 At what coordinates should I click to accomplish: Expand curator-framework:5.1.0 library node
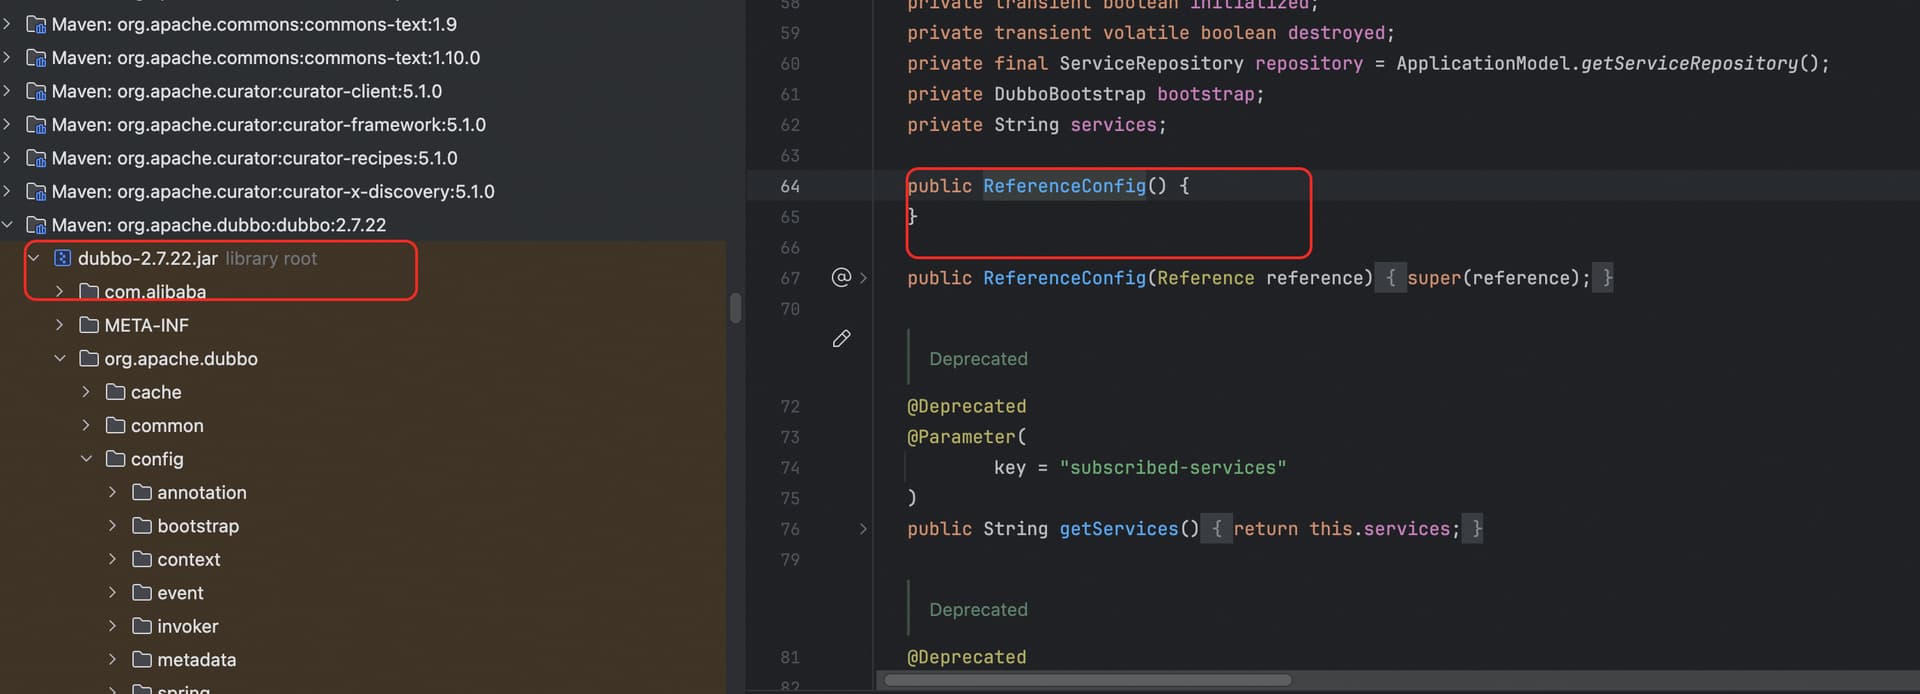pos(7,125)
